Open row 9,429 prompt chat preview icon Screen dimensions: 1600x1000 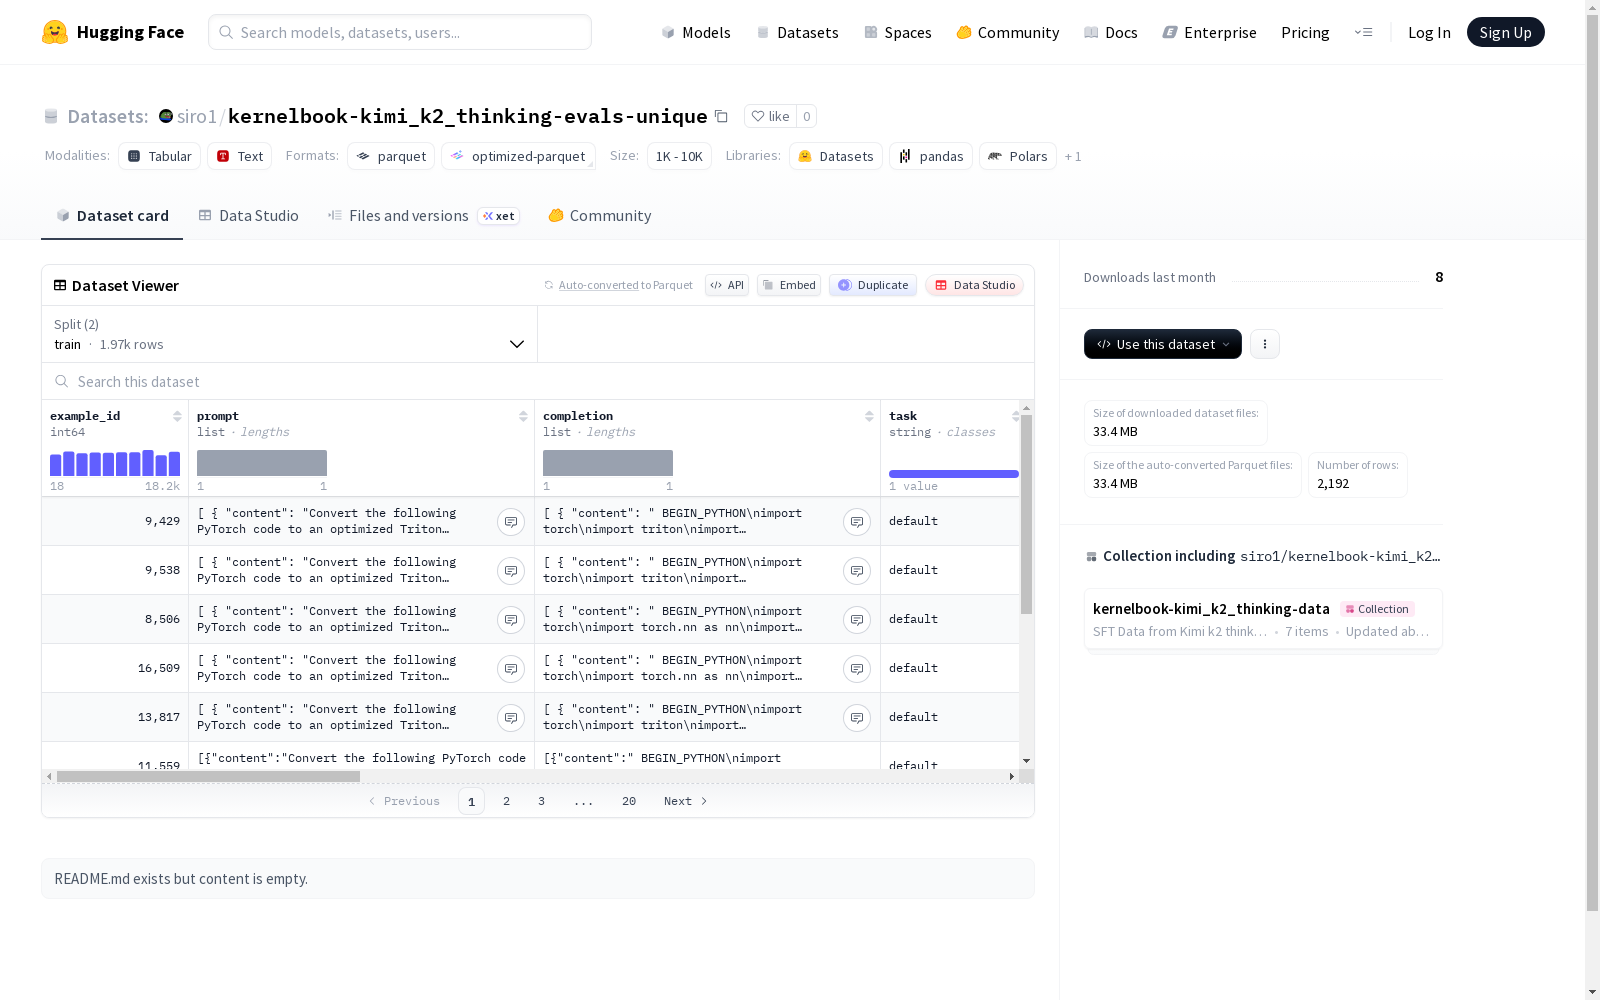point(511,521)
